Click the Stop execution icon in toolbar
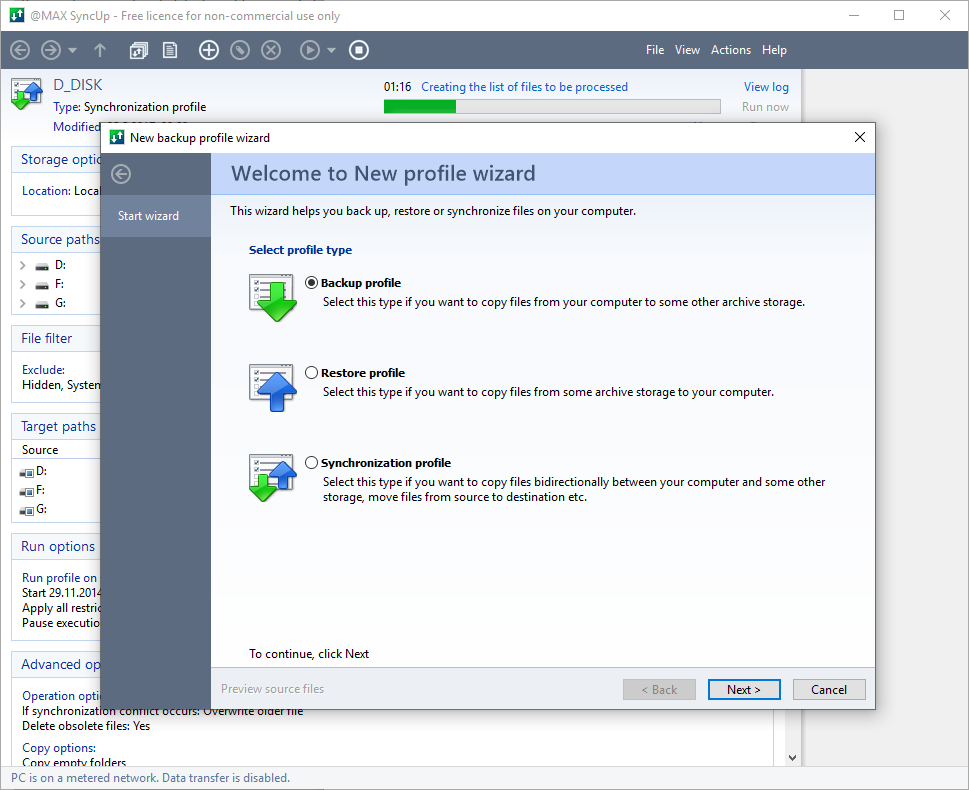This screenshot has width=969, height=790. (x=358, y=50)
